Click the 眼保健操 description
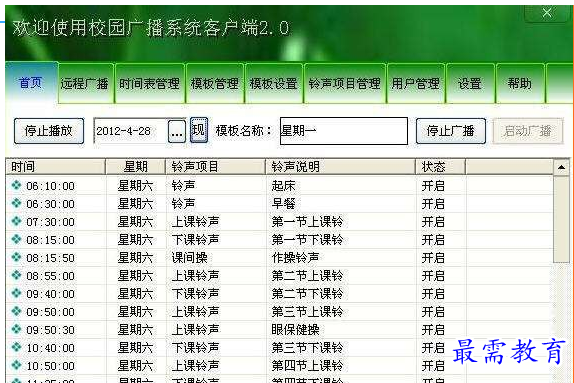574x383 pixels. (x=295, y=330)
